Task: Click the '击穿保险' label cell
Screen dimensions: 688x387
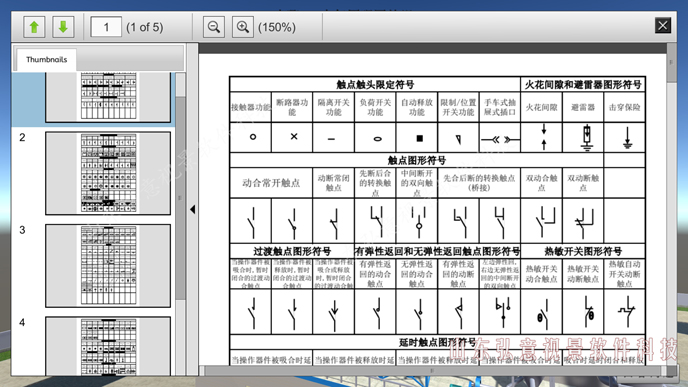Action: tap(624, 107)
